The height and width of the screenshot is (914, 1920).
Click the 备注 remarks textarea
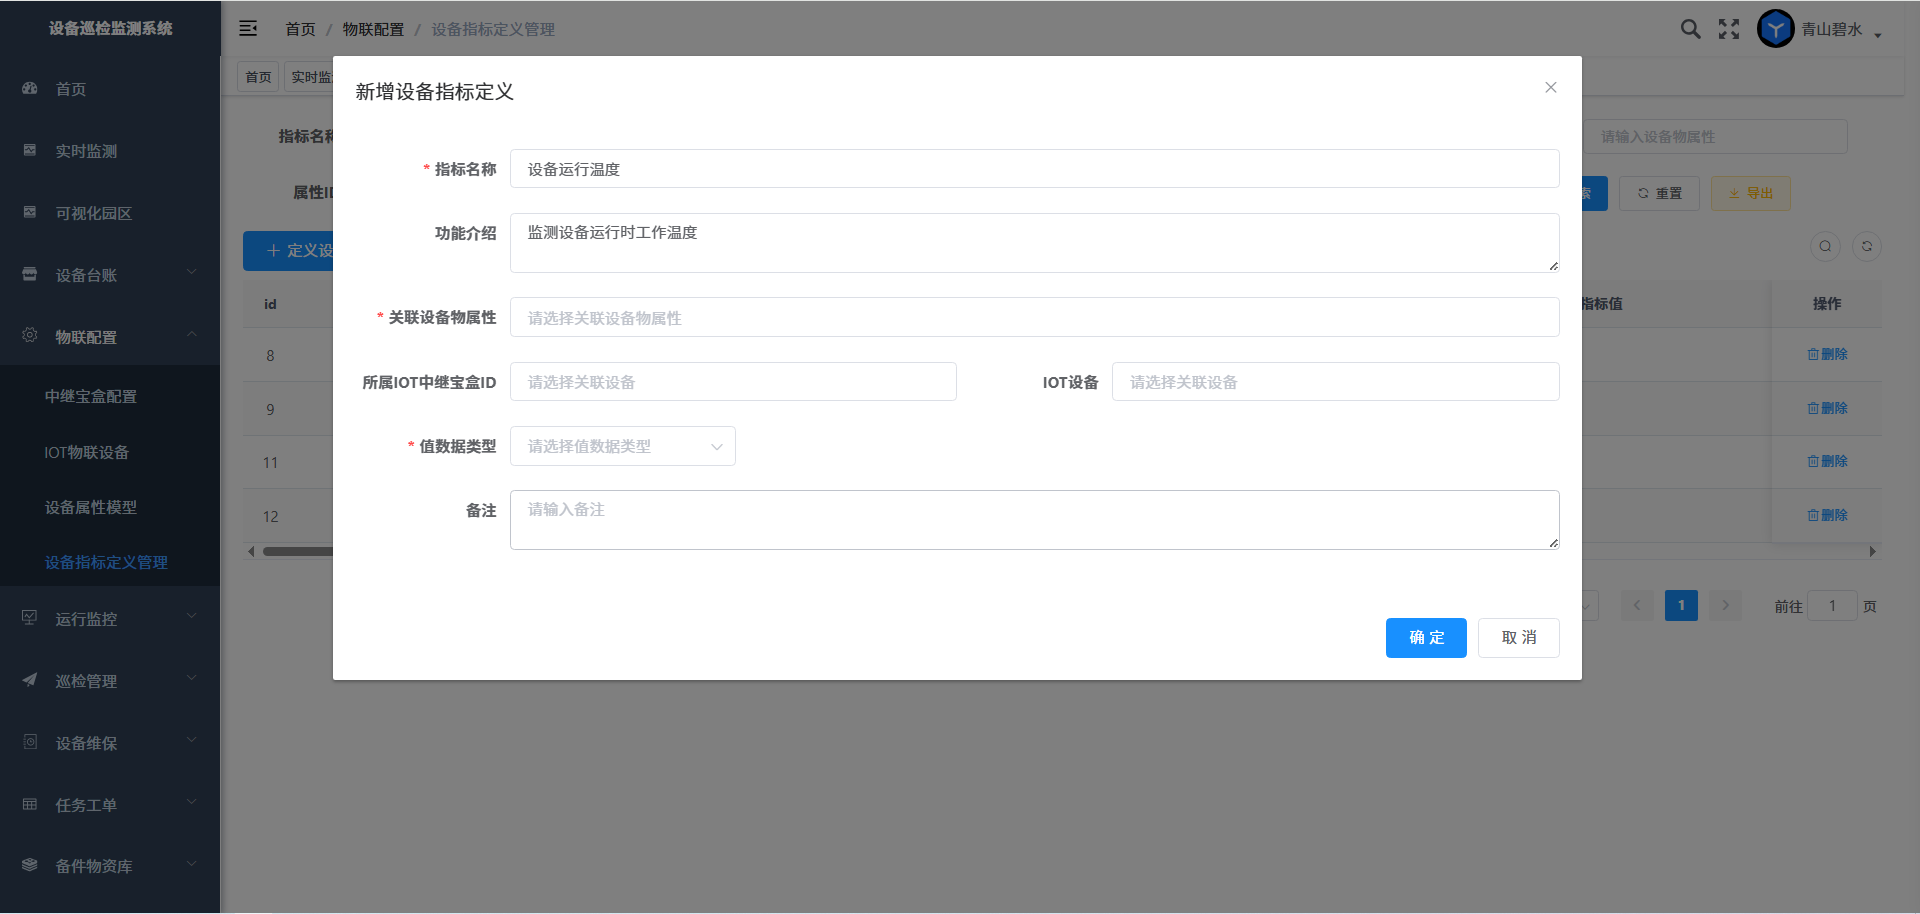[x=1034, y=520]
